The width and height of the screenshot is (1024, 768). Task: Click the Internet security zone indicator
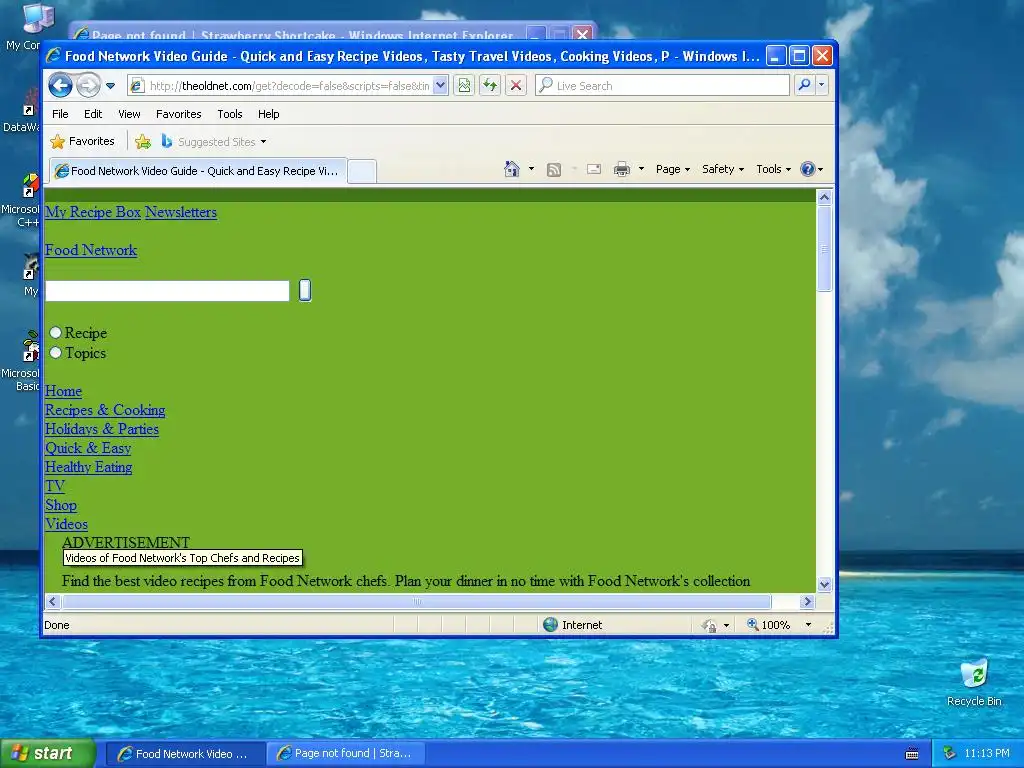click(x=573, y=625)
